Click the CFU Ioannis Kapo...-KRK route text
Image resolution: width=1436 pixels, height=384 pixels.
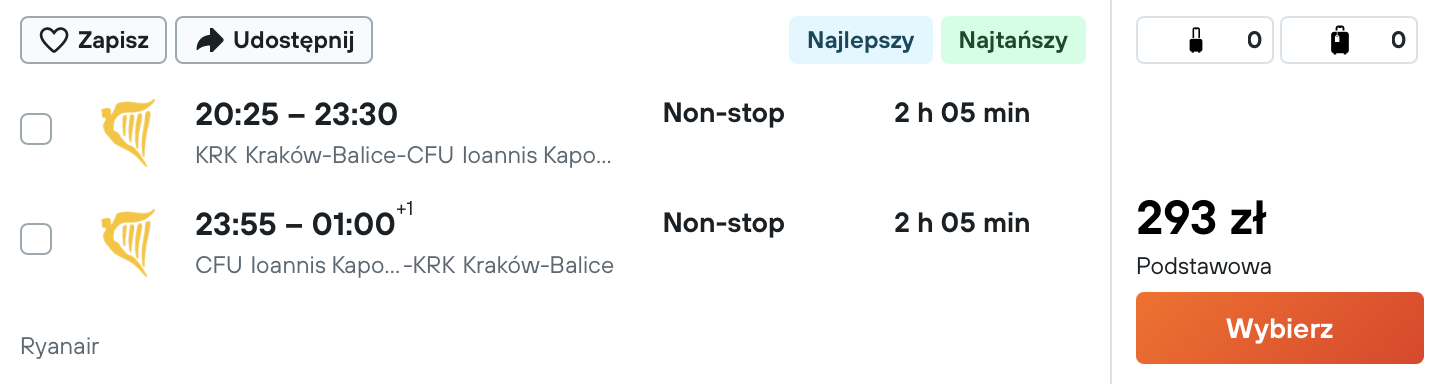[x=404, y=266]
